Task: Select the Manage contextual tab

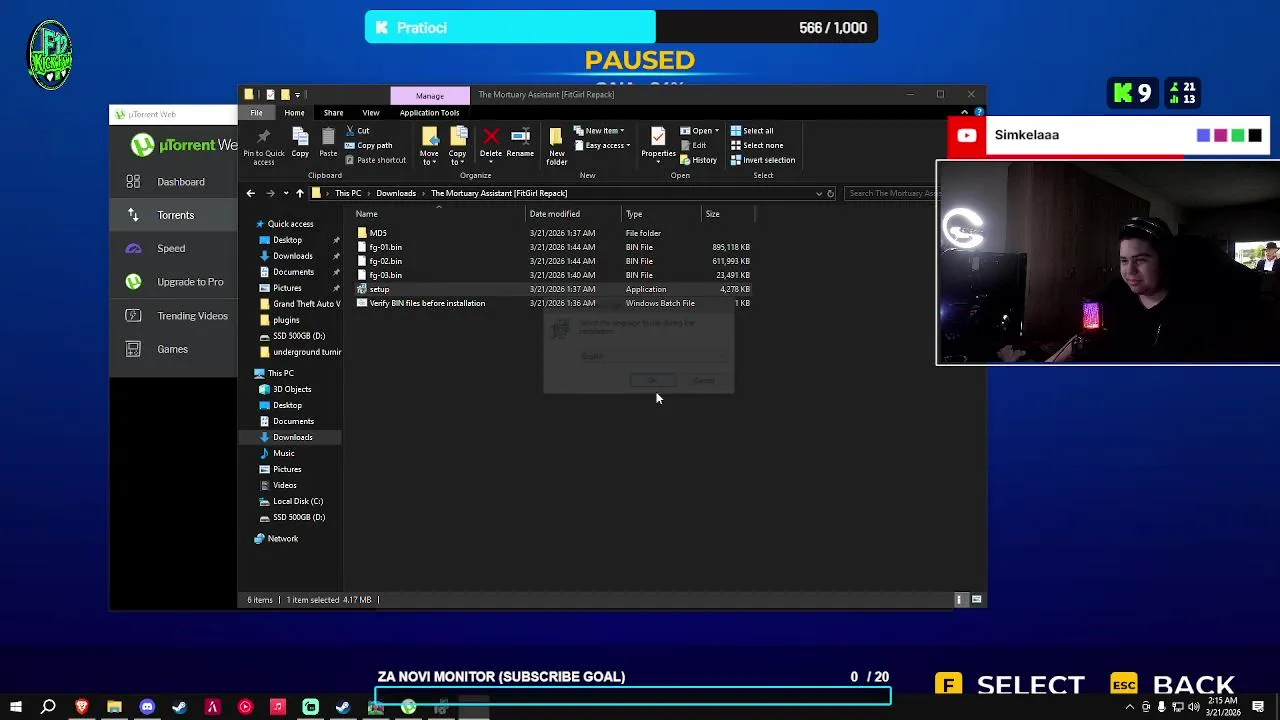Action: pos(430,96)
